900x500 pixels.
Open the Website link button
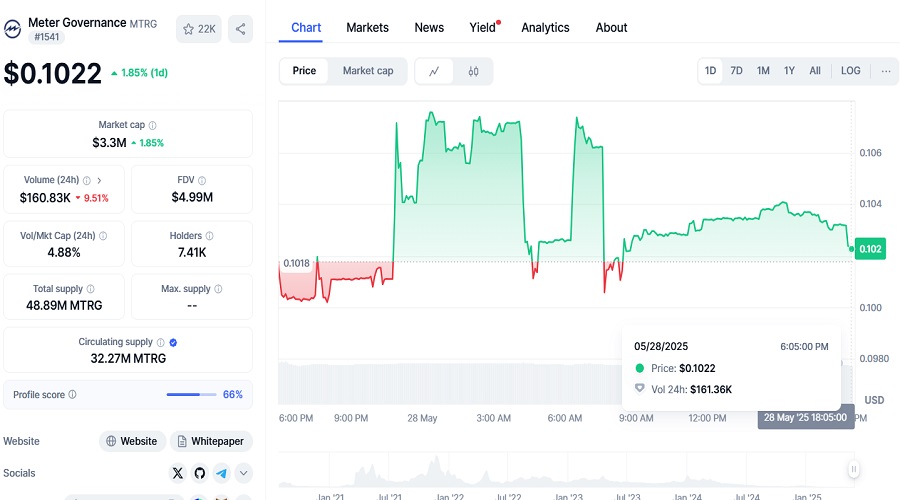[x=132, y=441]
